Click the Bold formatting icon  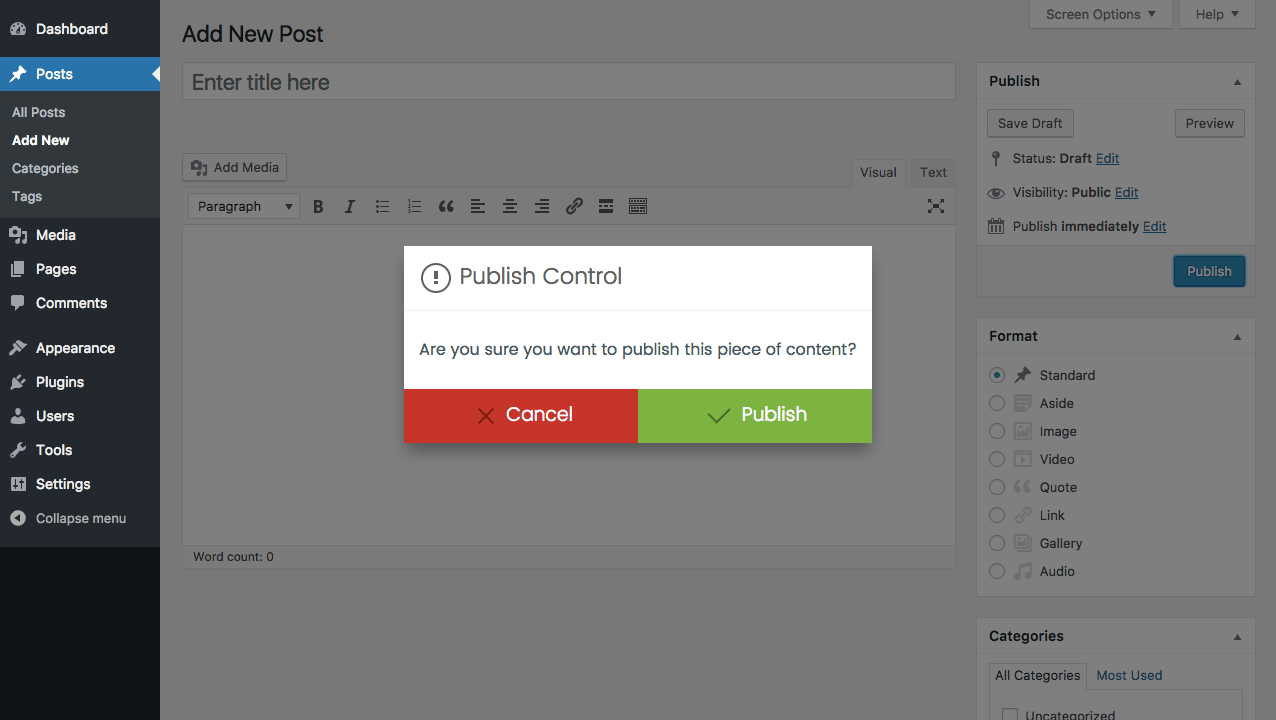[x=318, y=206]
